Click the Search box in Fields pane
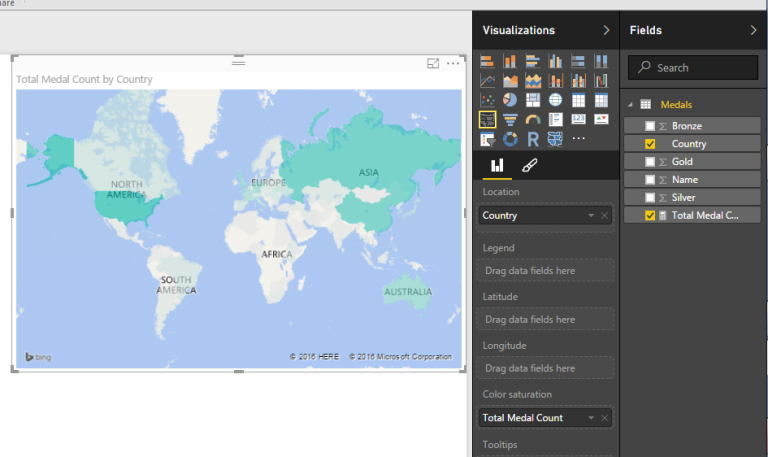This screenshot has height=457, width=768. tap(692, 67)
